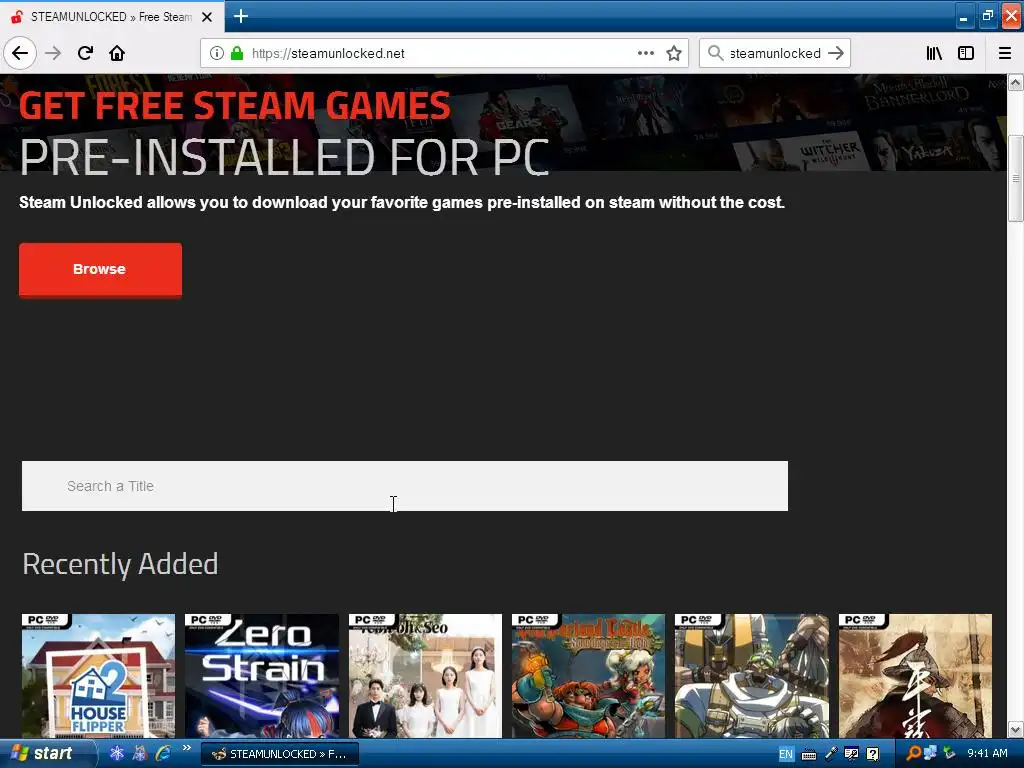The height and width of the screenshot is (768, 1024).
Task: Select the STEAMUNLOCKED taskbar button
Action: [x=280, y=754]
